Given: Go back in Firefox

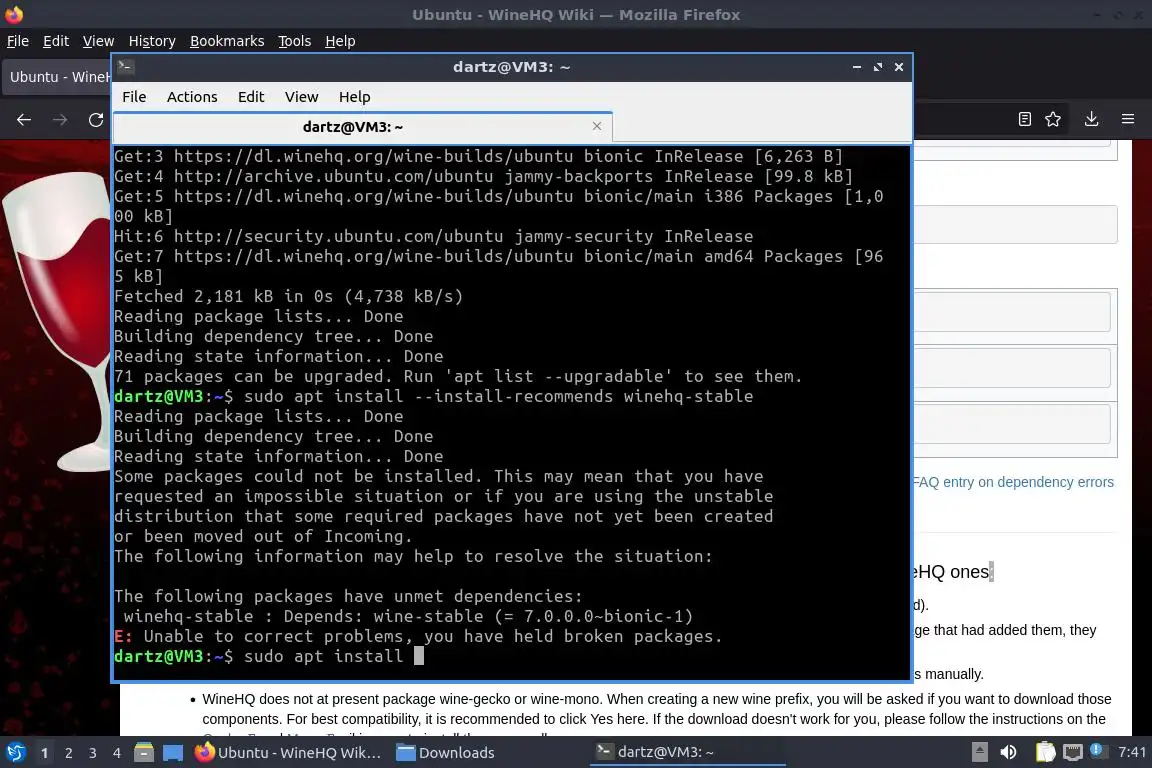Looking at the screenshot, I should [x=24, y=120].
